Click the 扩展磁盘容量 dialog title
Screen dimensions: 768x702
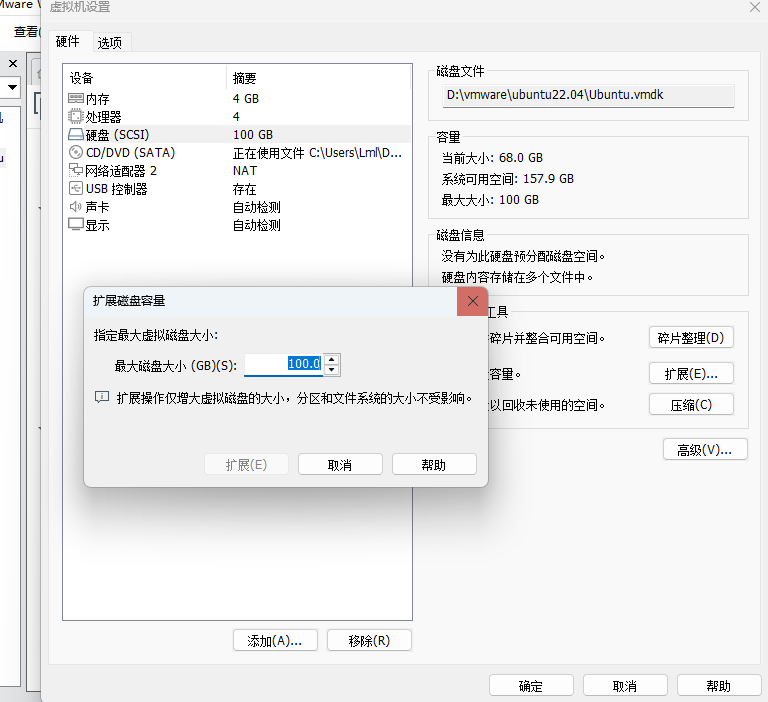point(129,301)
